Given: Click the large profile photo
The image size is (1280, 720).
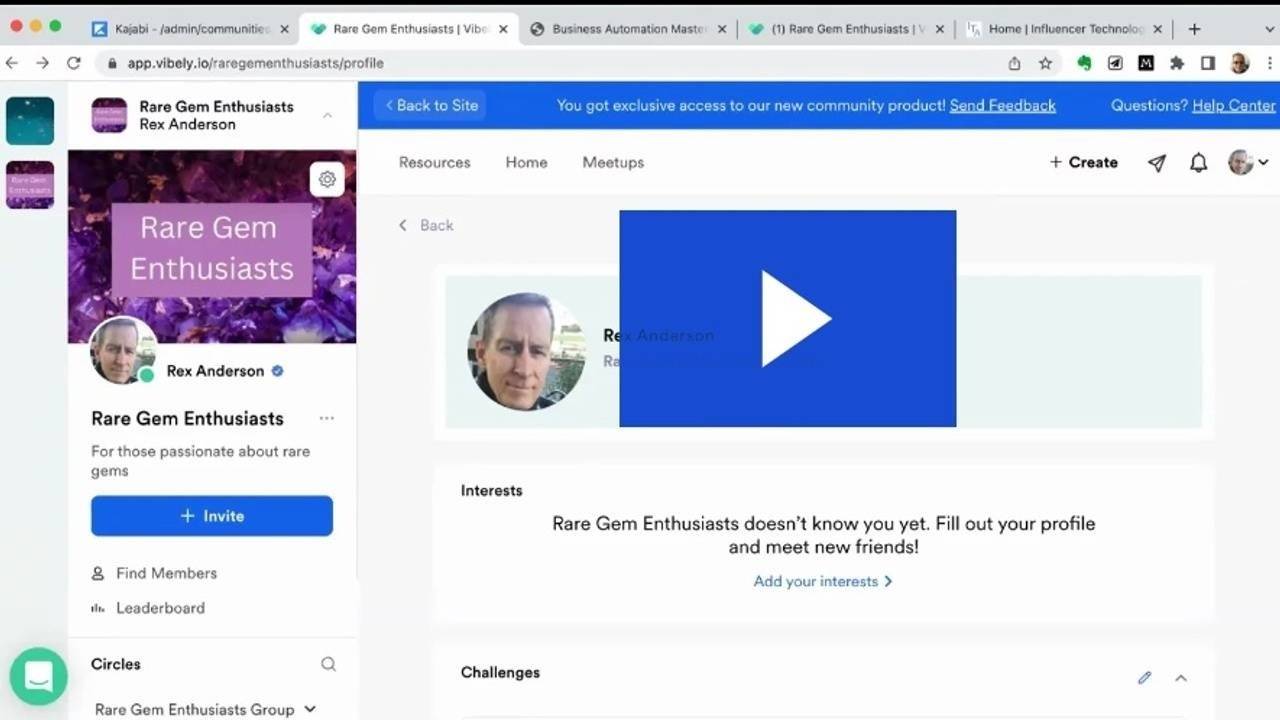Looking at the screenshot, I should click(527, 351).
